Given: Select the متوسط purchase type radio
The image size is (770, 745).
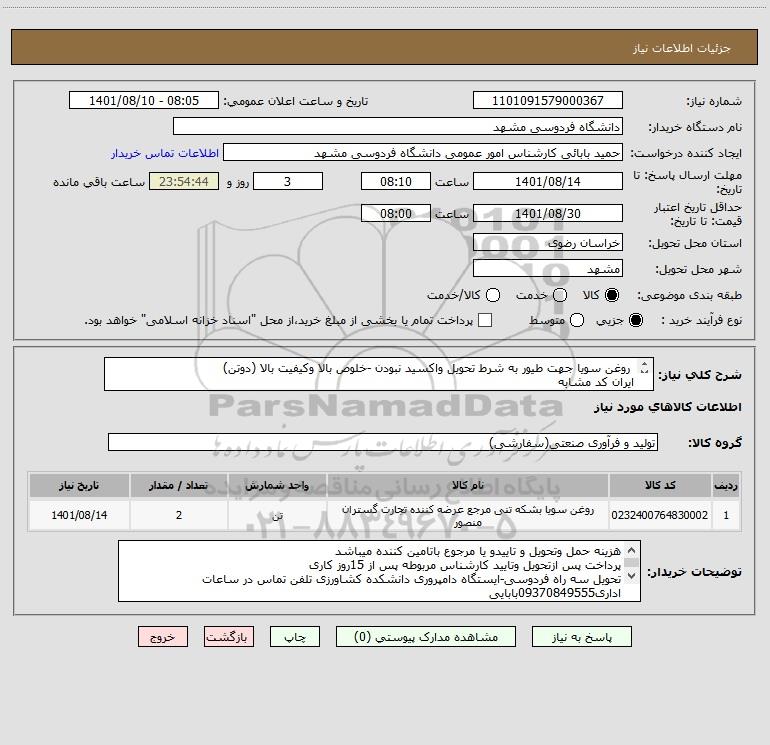Looking at the screenshot, I should click(577, 320).
